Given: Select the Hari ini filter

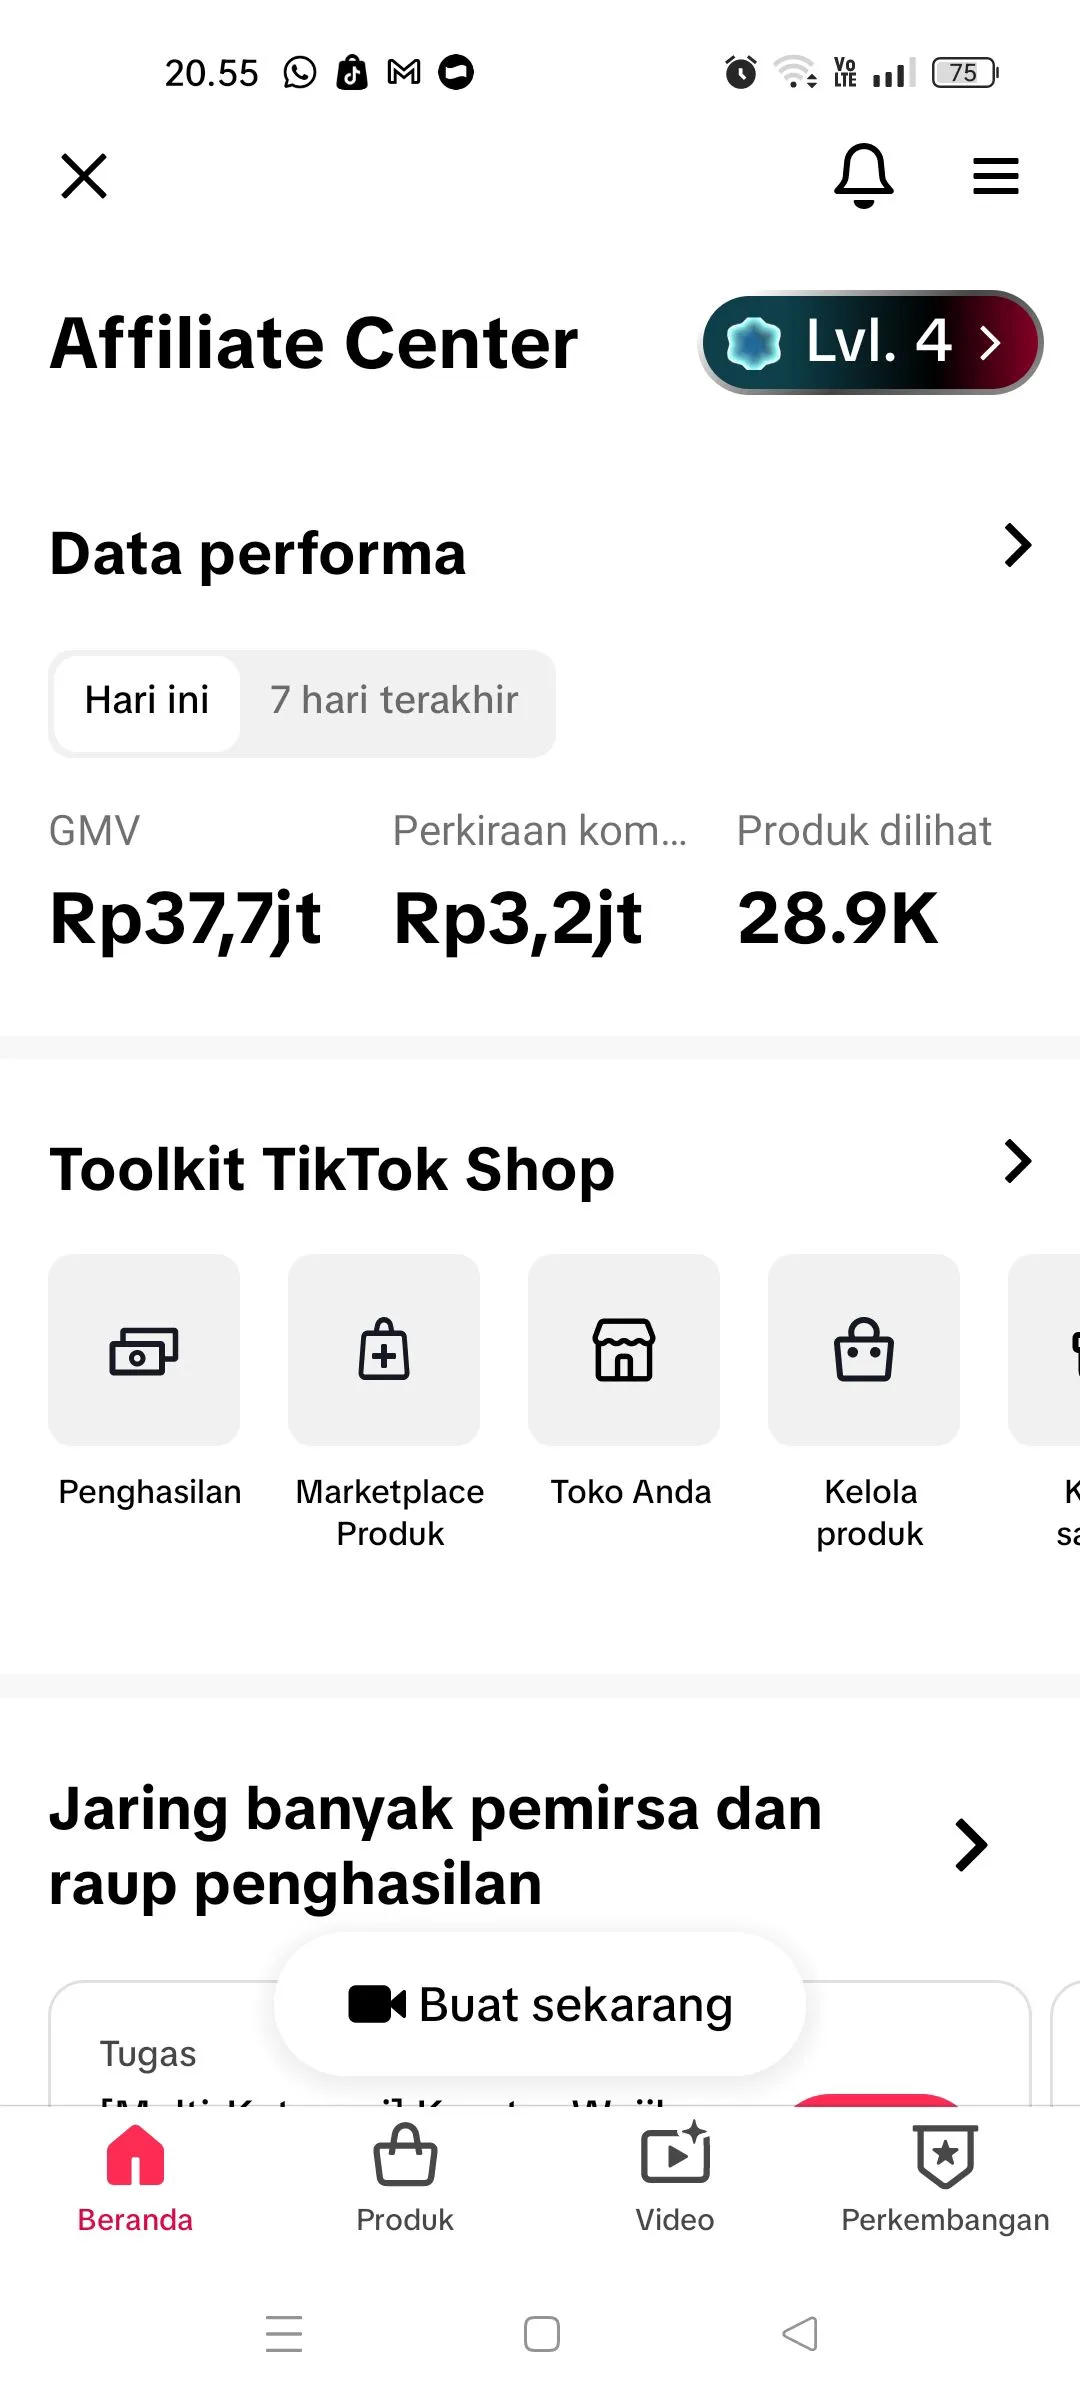Looking at the screenshot, I should coord(147,701).
